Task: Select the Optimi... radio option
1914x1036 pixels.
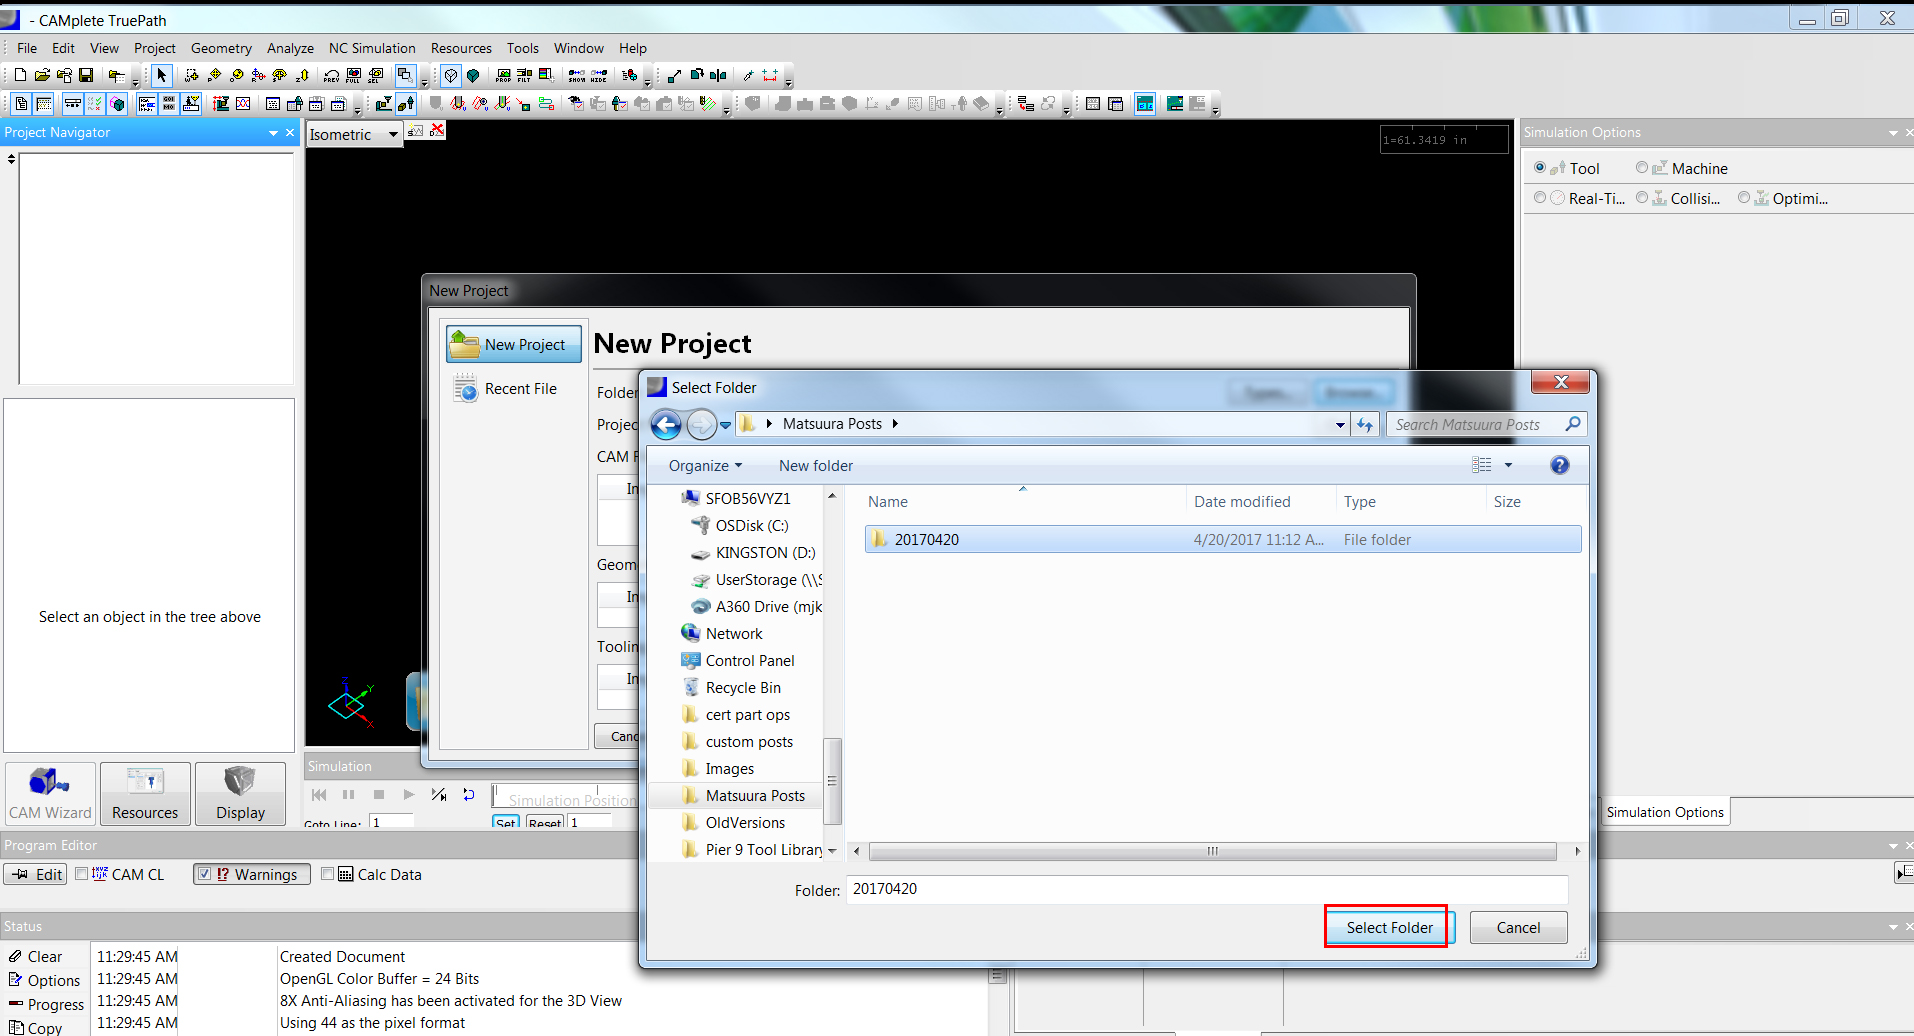Action: point(1744,198)
